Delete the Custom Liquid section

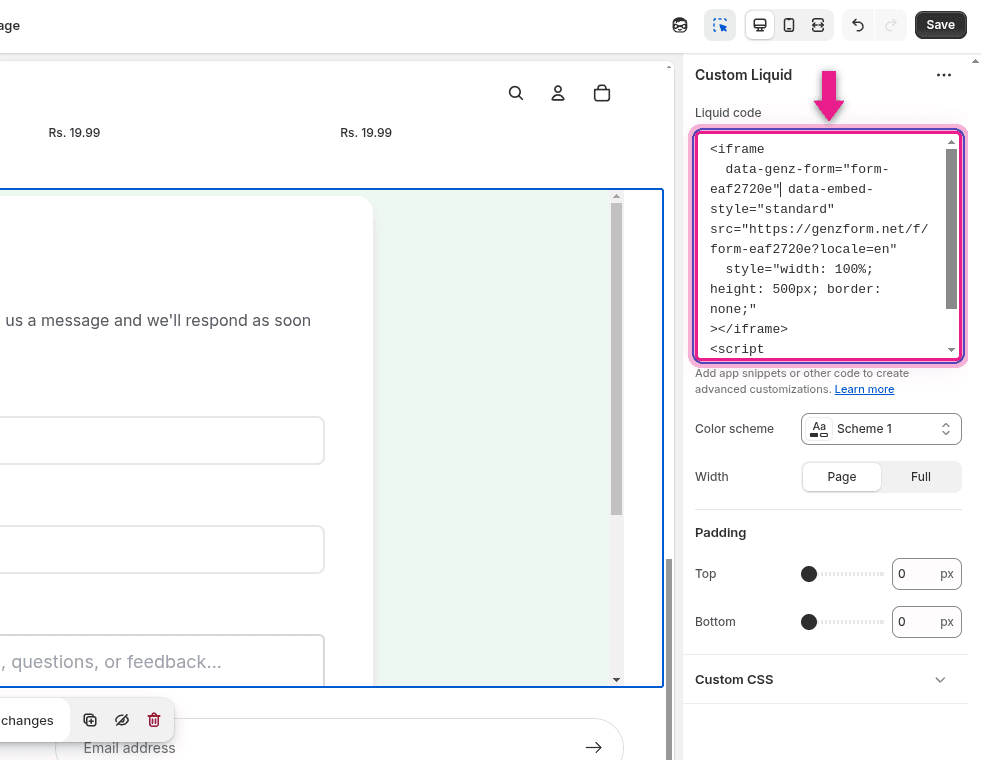[x=153, y=720]
